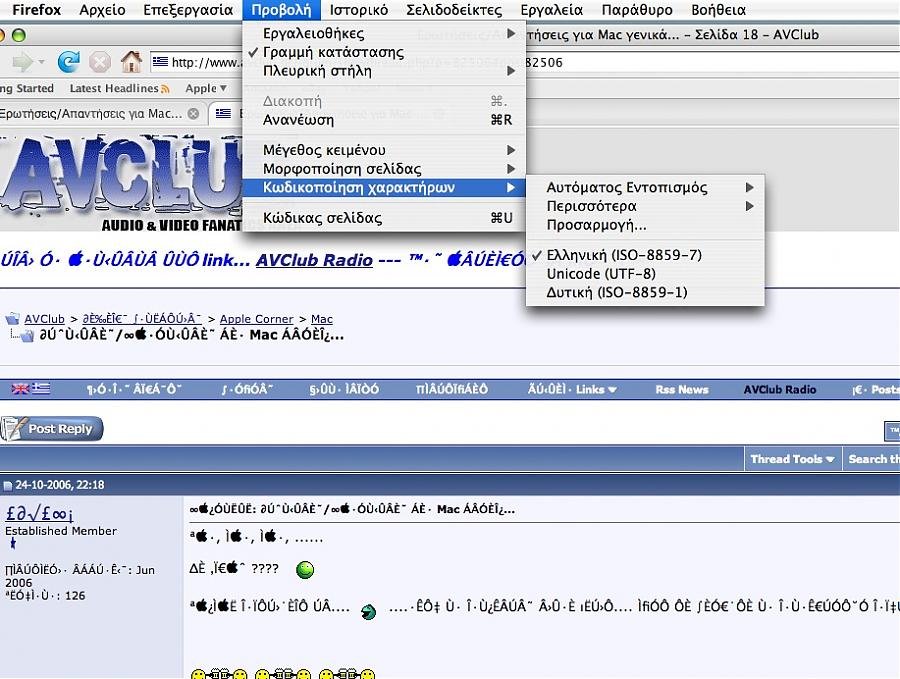Viewport: 900px width, 679px height.
Task: Open the Thread Tools dropdown
Action: 793,459
